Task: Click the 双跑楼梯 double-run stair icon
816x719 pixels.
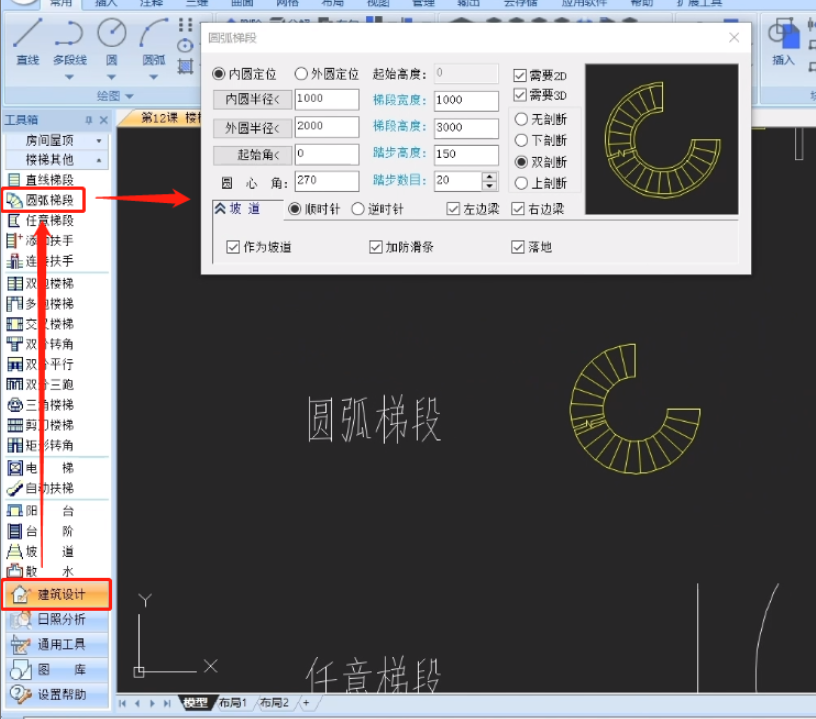Action: point(15,284)
